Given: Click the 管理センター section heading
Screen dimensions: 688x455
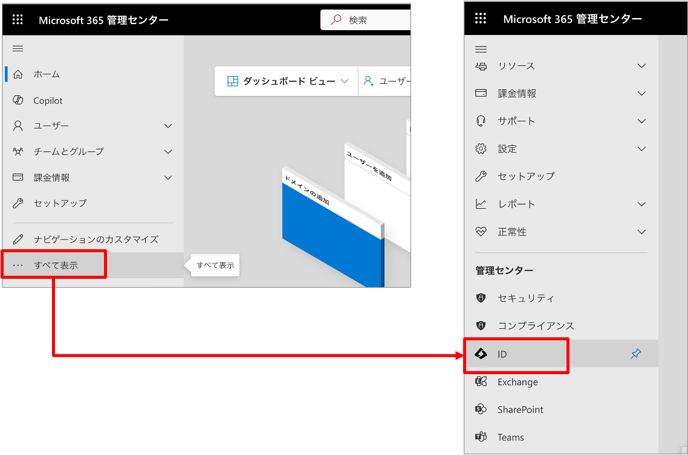Looking at the screenshot, I should (x=504, y=270).
